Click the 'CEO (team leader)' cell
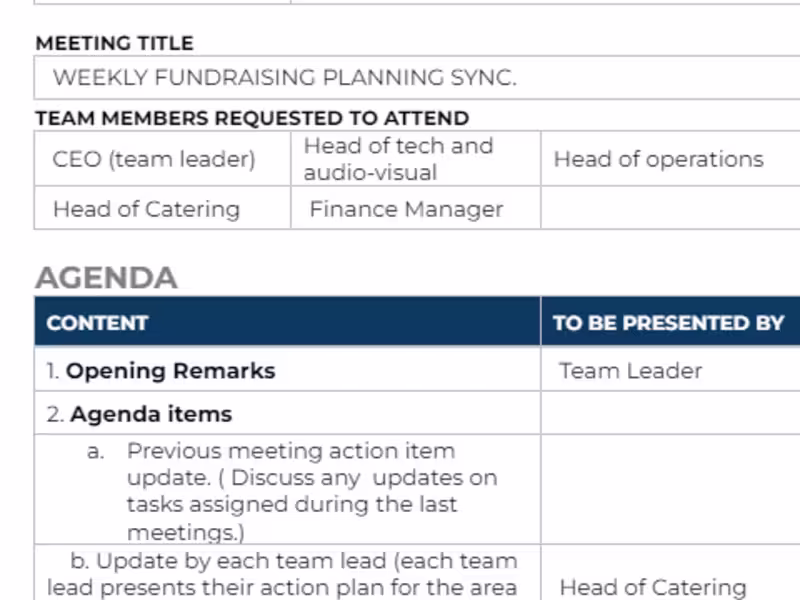800x600 pixels. [154, 159]
